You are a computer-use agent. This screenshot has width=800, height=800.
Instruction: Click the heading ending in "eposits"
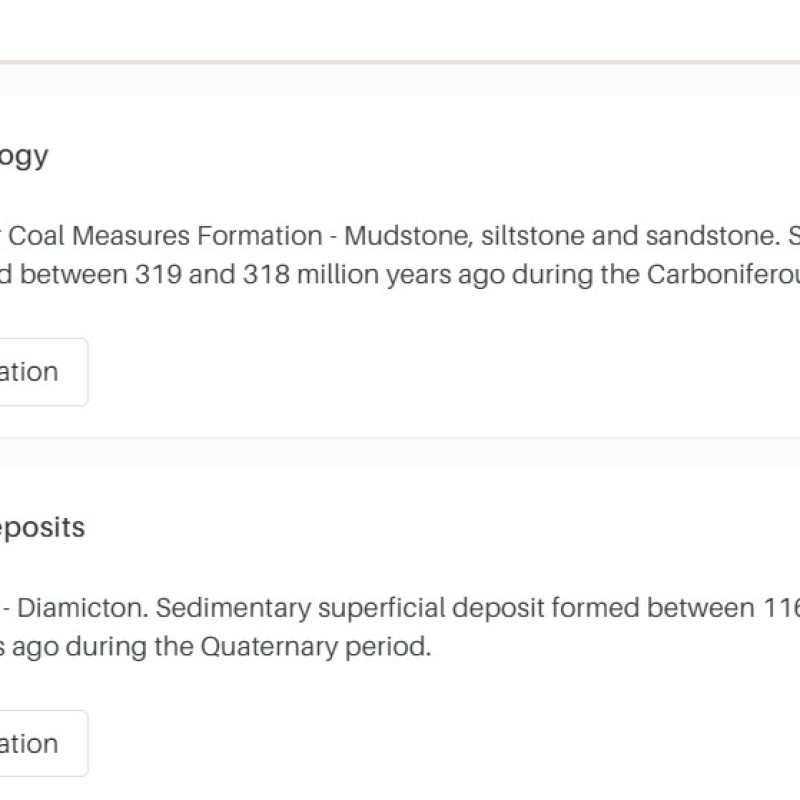[x=42, y=528]
